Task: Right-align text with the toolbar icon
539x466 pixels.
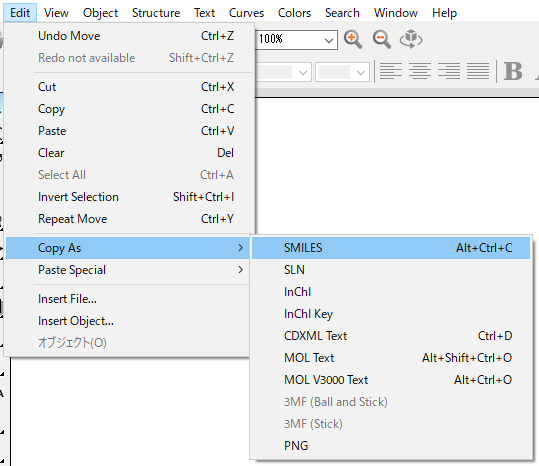Action: coord(449,71)
